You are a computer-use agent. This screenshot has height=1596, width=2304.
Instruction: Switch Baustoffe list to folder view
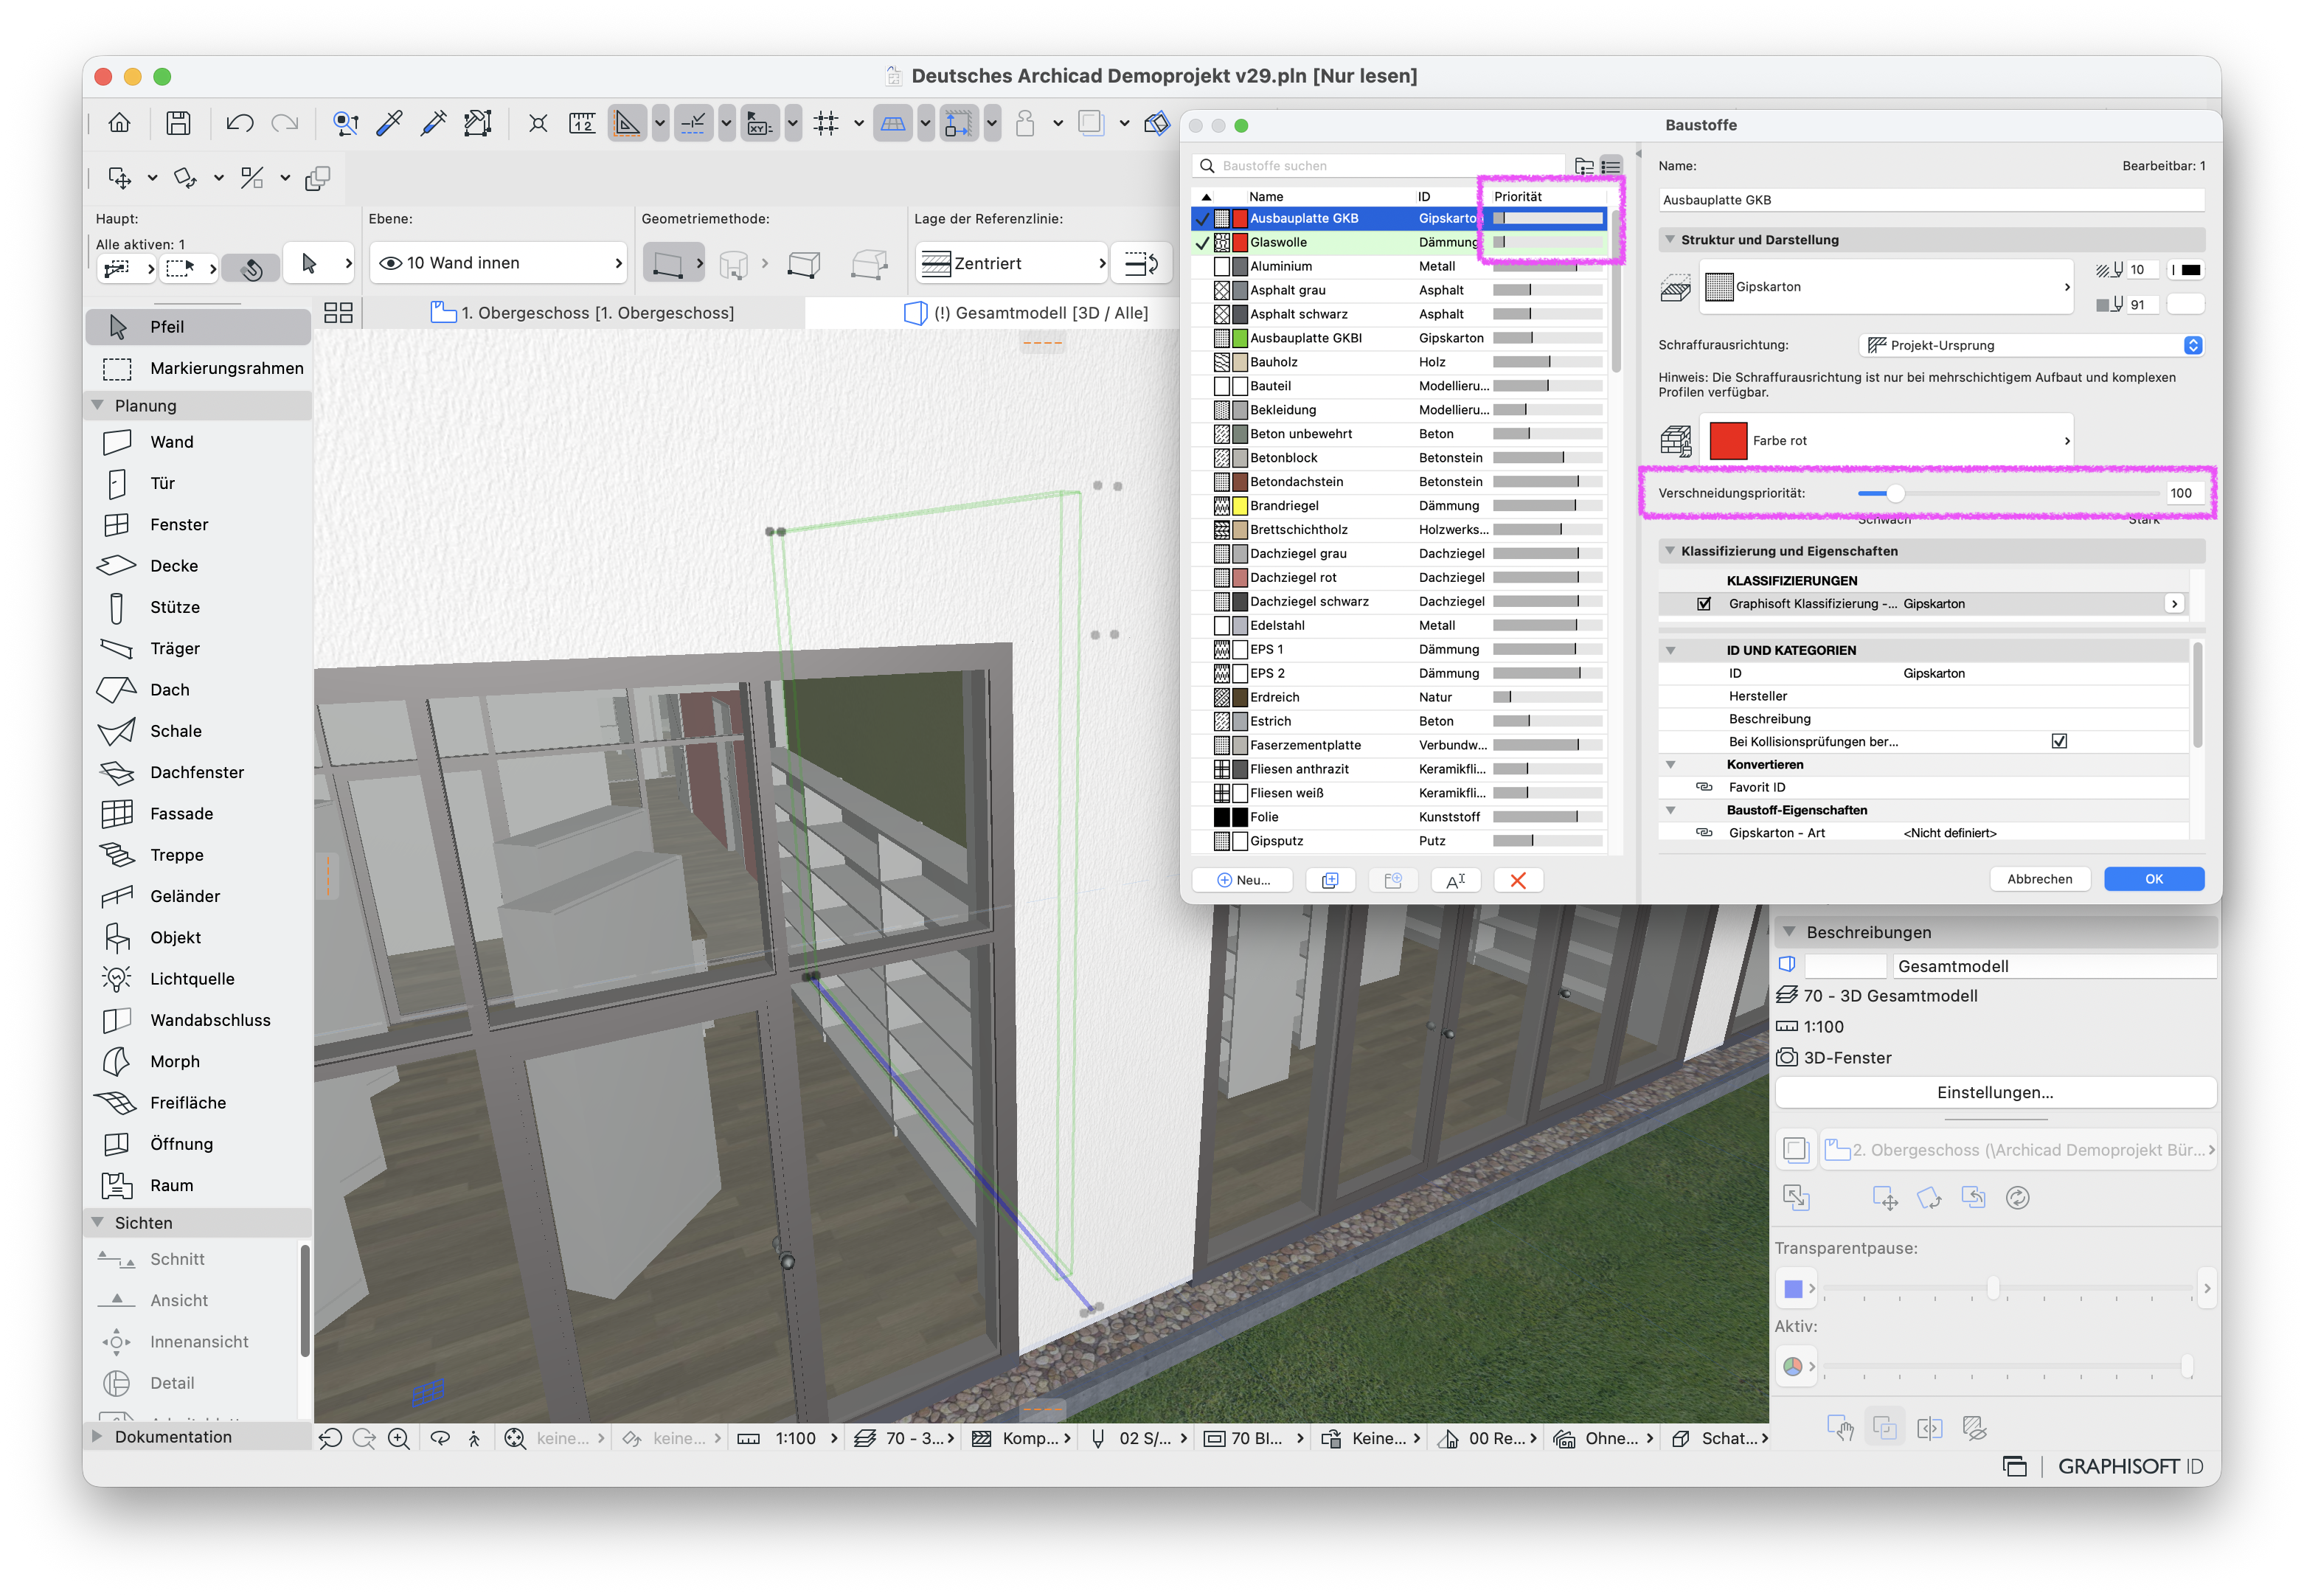click(x=1584, y=166)
